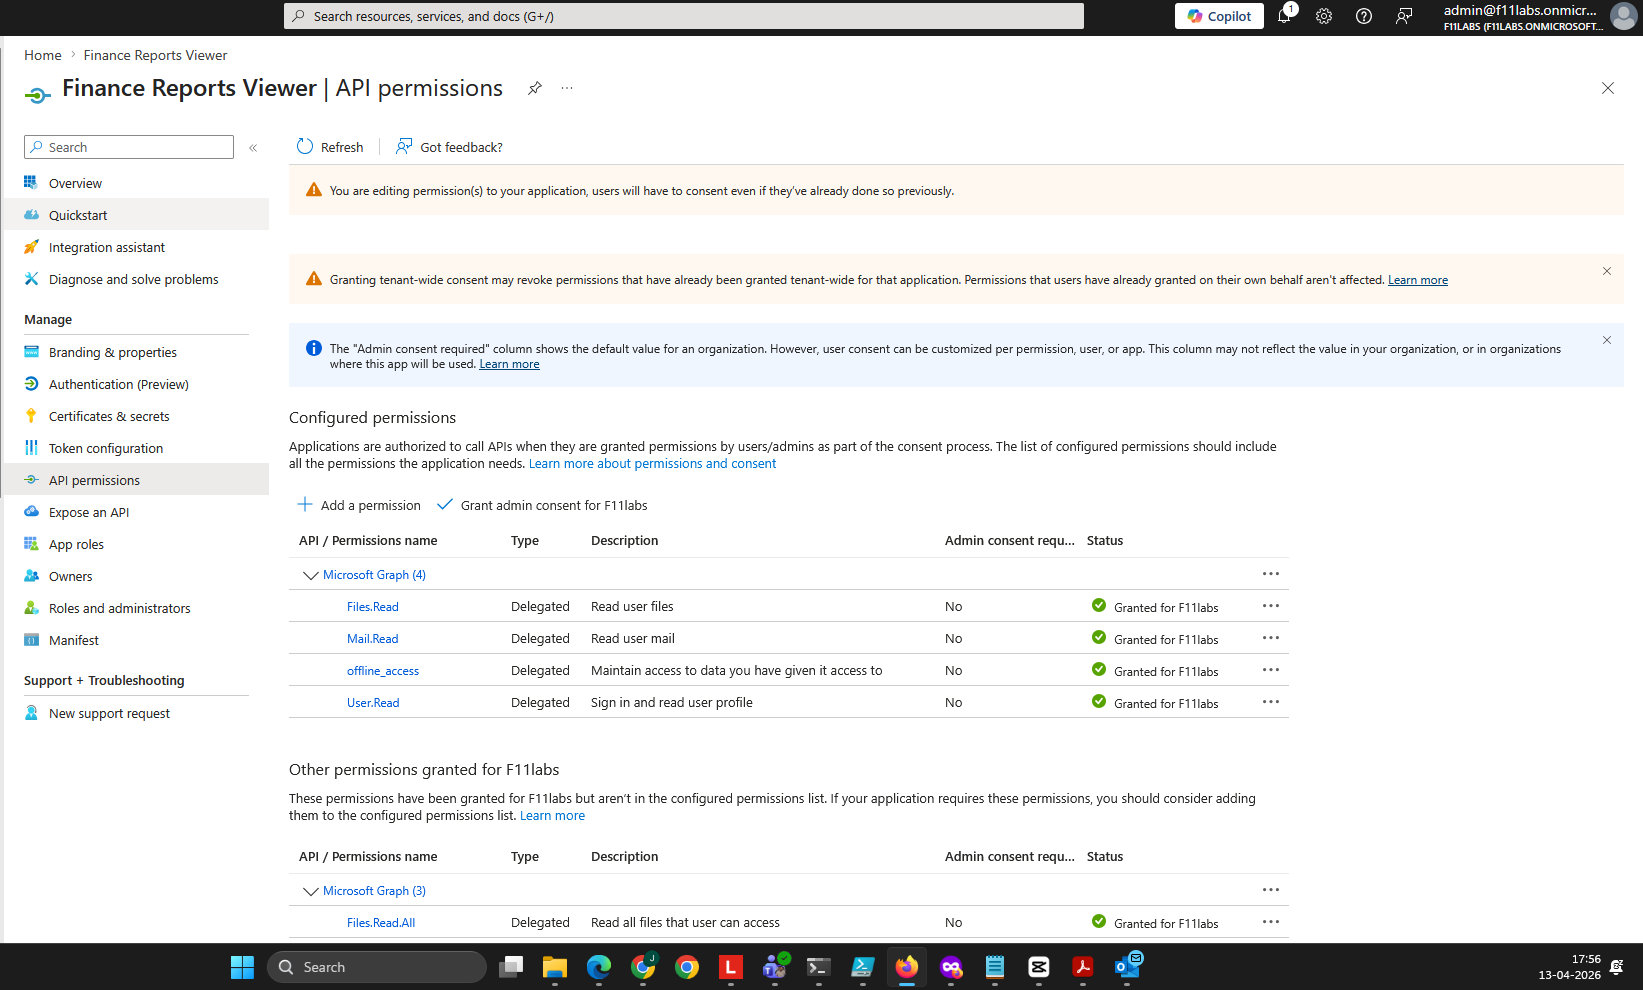1643x990 pixels.
Task: Open portal settings gear icon
Action: pos(1324,16)
